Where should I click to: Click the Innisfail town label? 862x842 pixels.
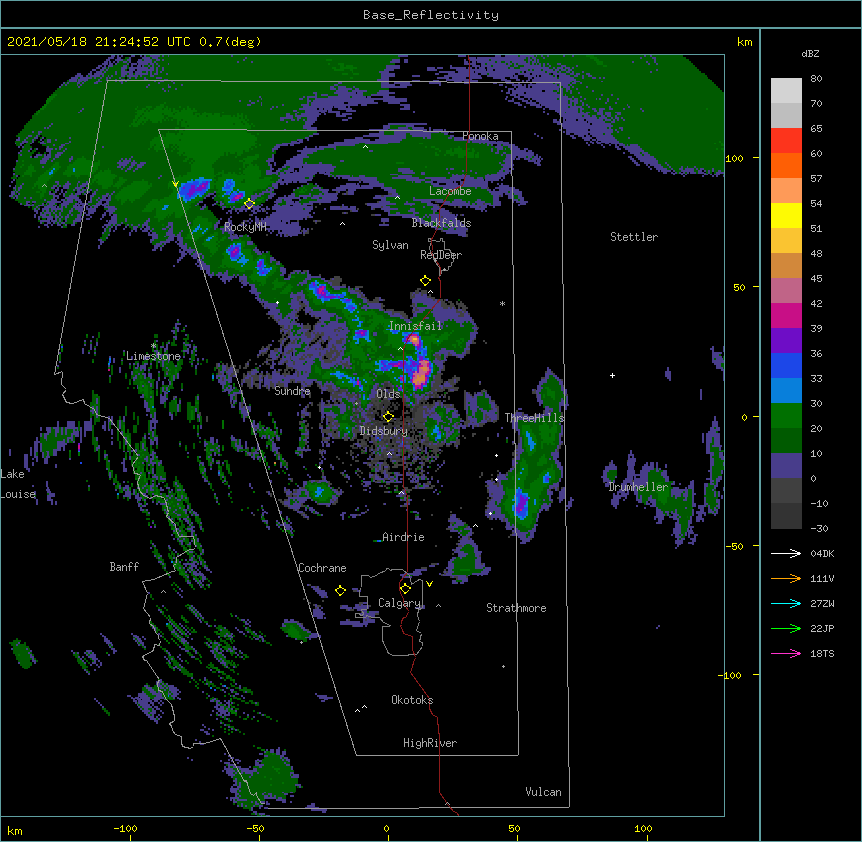click(x=415, y=326)
